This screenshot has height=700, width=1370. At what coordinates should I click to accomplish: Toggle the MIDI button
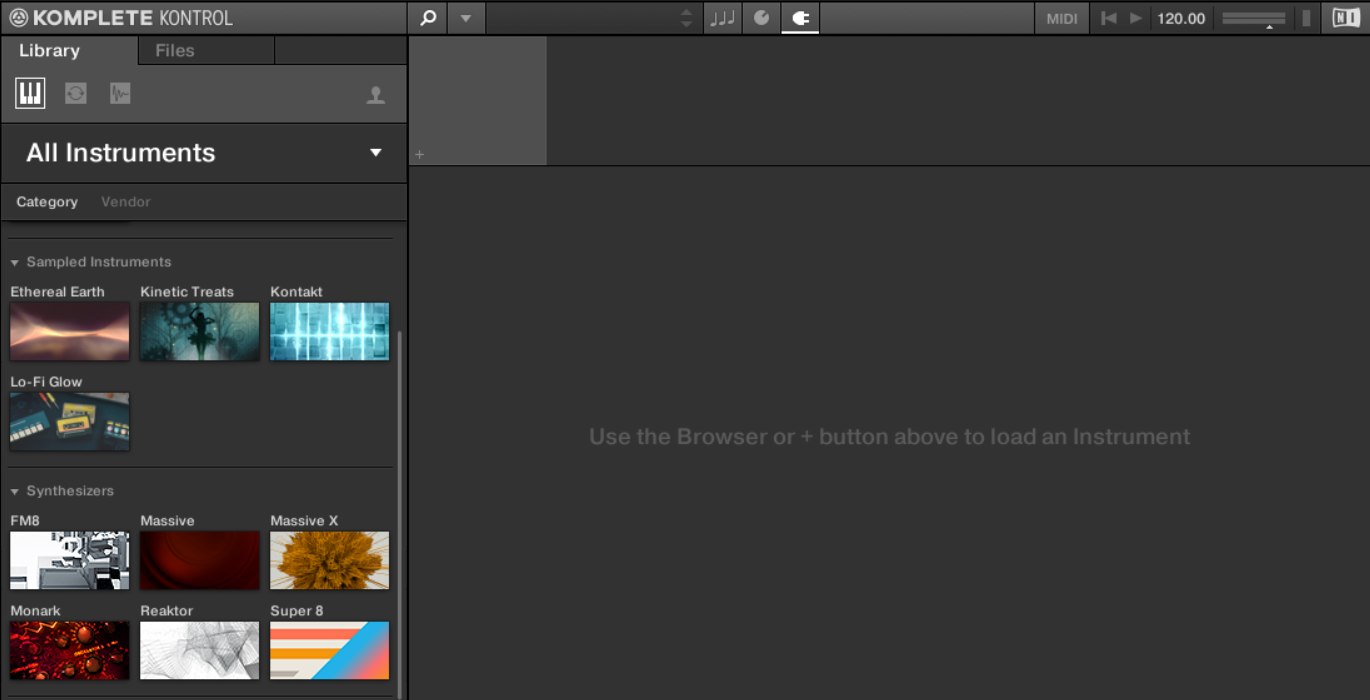coord(1062,18)
